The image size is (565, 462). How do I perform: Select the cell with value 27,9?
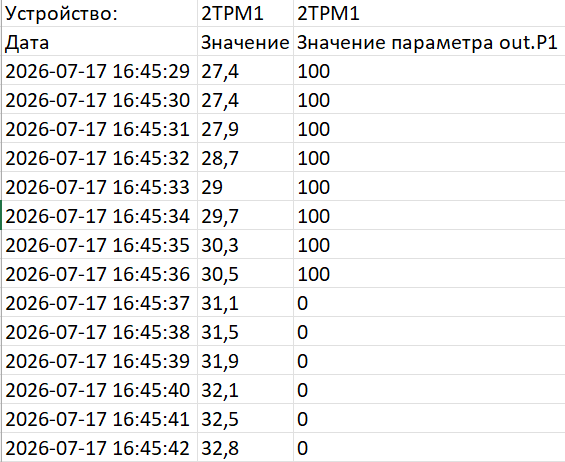coord(245,129)
